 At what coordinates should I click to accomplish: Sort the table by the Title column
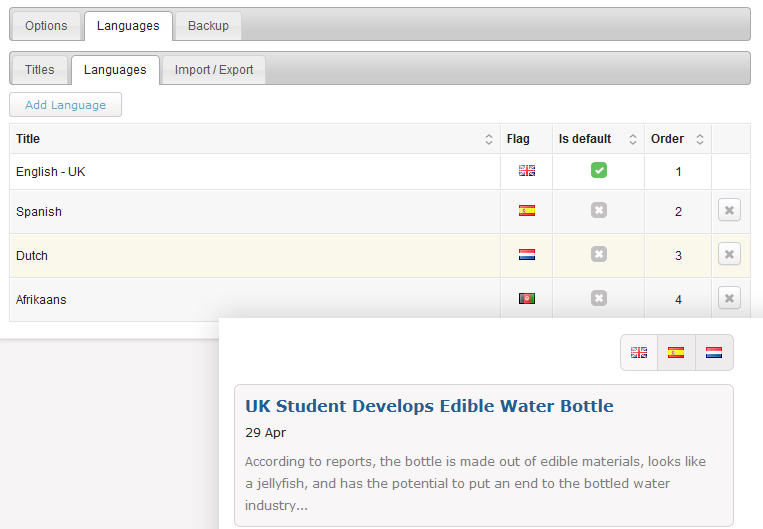coord(489,139)
